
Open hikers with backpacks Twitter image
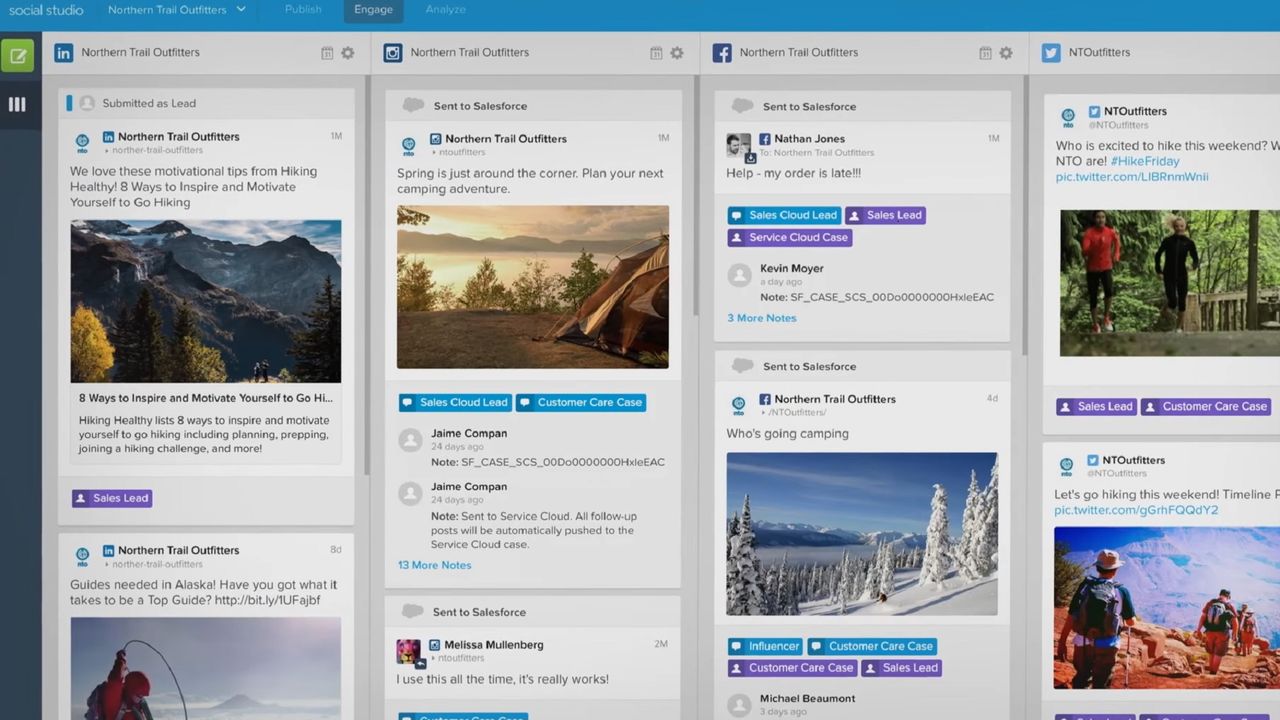pyautogui.click(x=1167, y=608)
